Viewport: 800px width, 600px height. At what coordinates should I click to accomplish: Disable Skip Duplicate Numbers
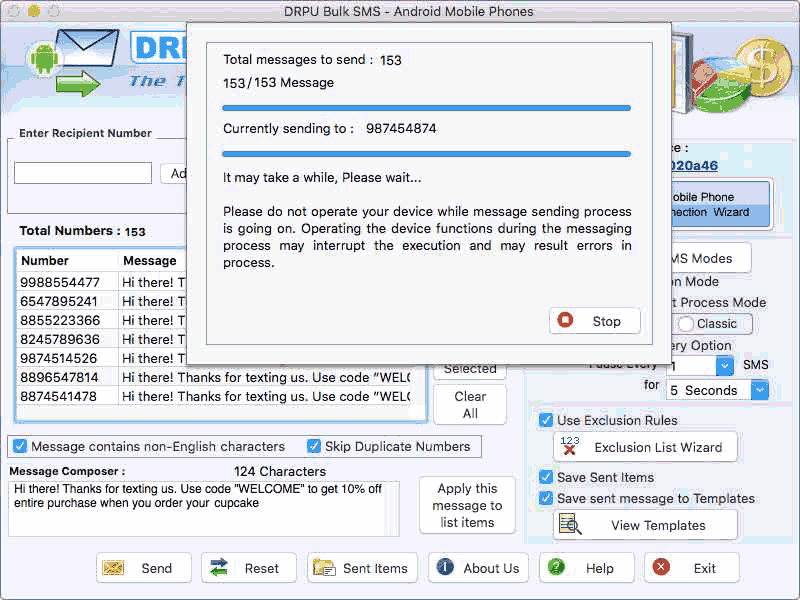(313, 446)
